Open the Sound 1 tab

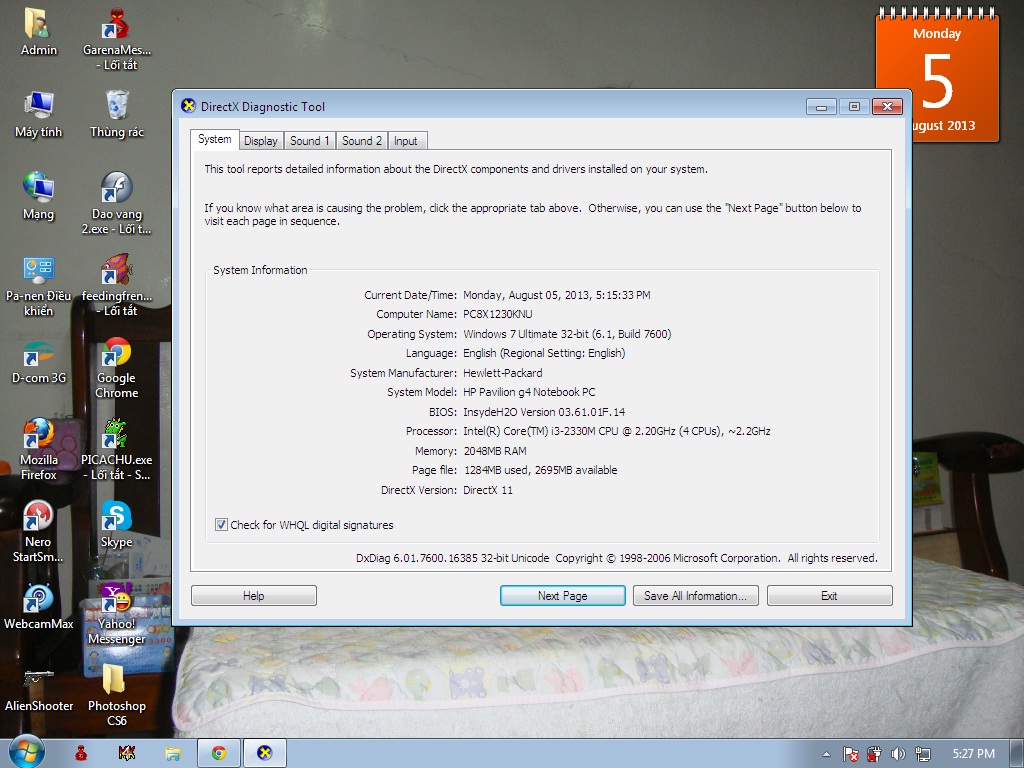click(310, 141)
